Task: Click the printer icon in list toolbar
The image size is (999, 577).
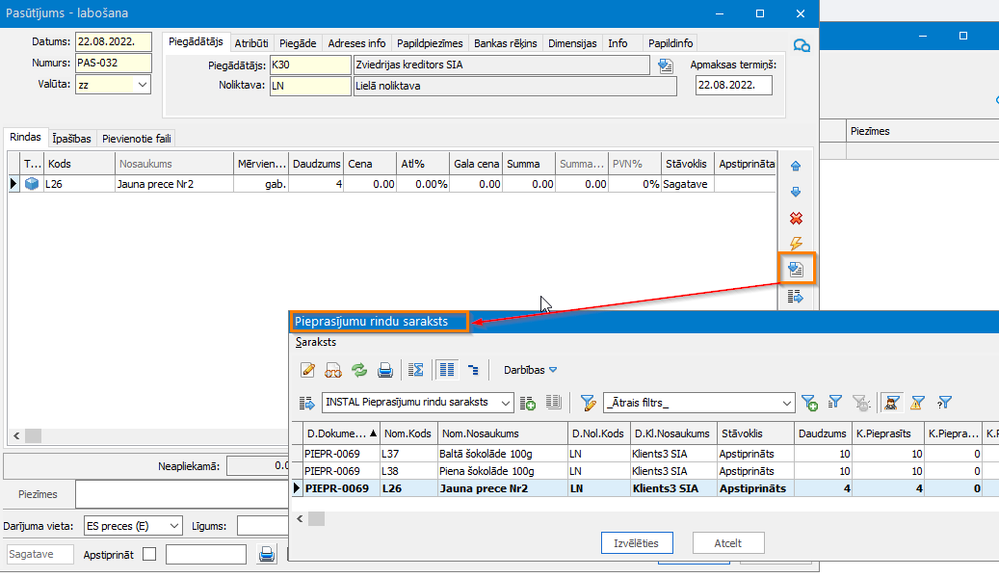Action: point(385,370)
